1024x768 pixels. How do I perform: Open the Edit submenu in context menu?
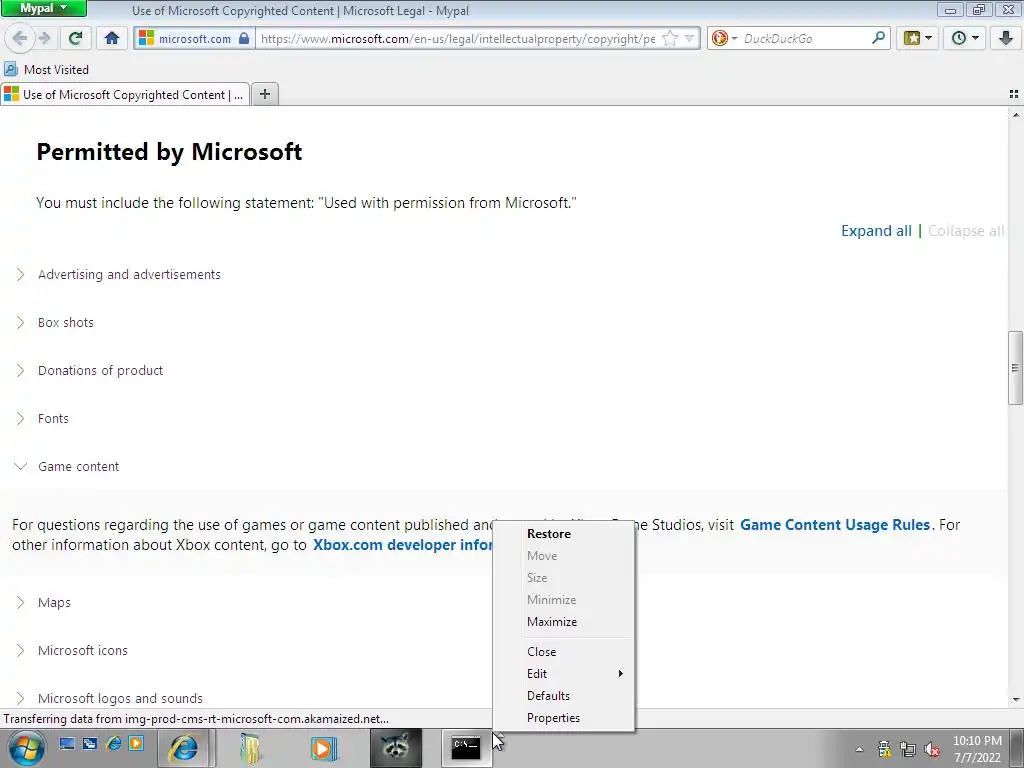[x=563, y=673]
